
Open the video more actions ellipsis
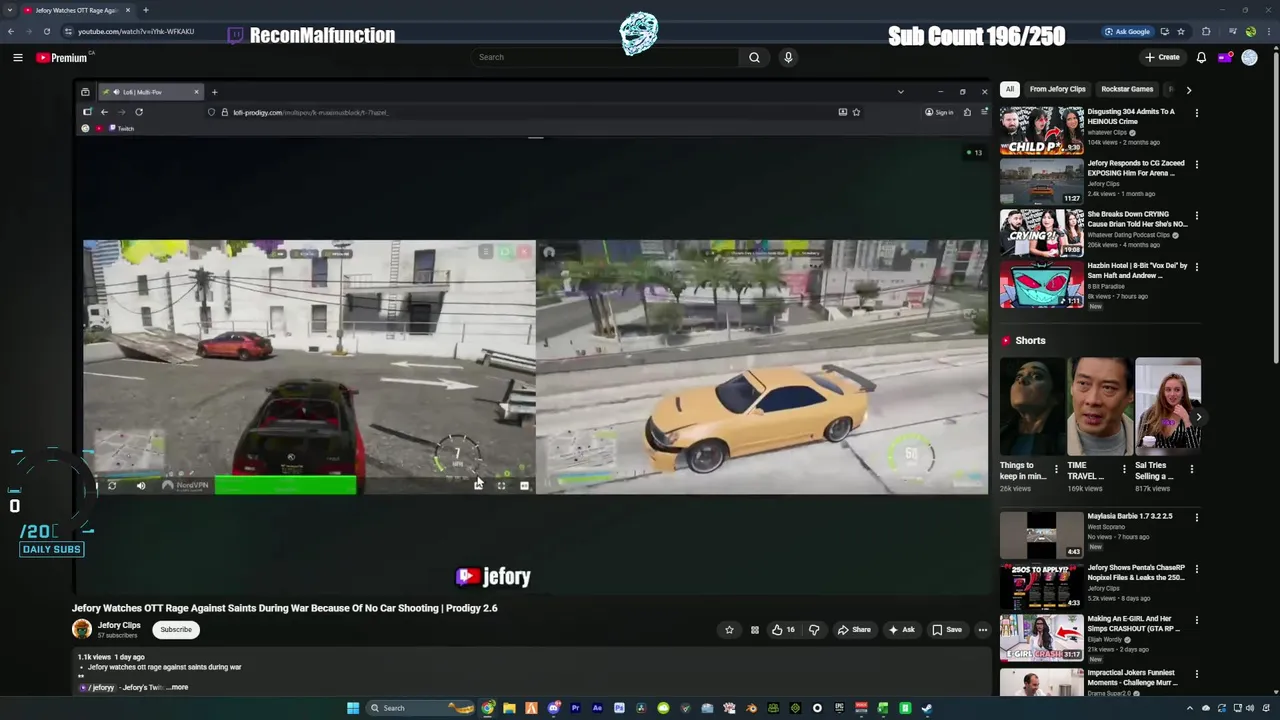983,630
